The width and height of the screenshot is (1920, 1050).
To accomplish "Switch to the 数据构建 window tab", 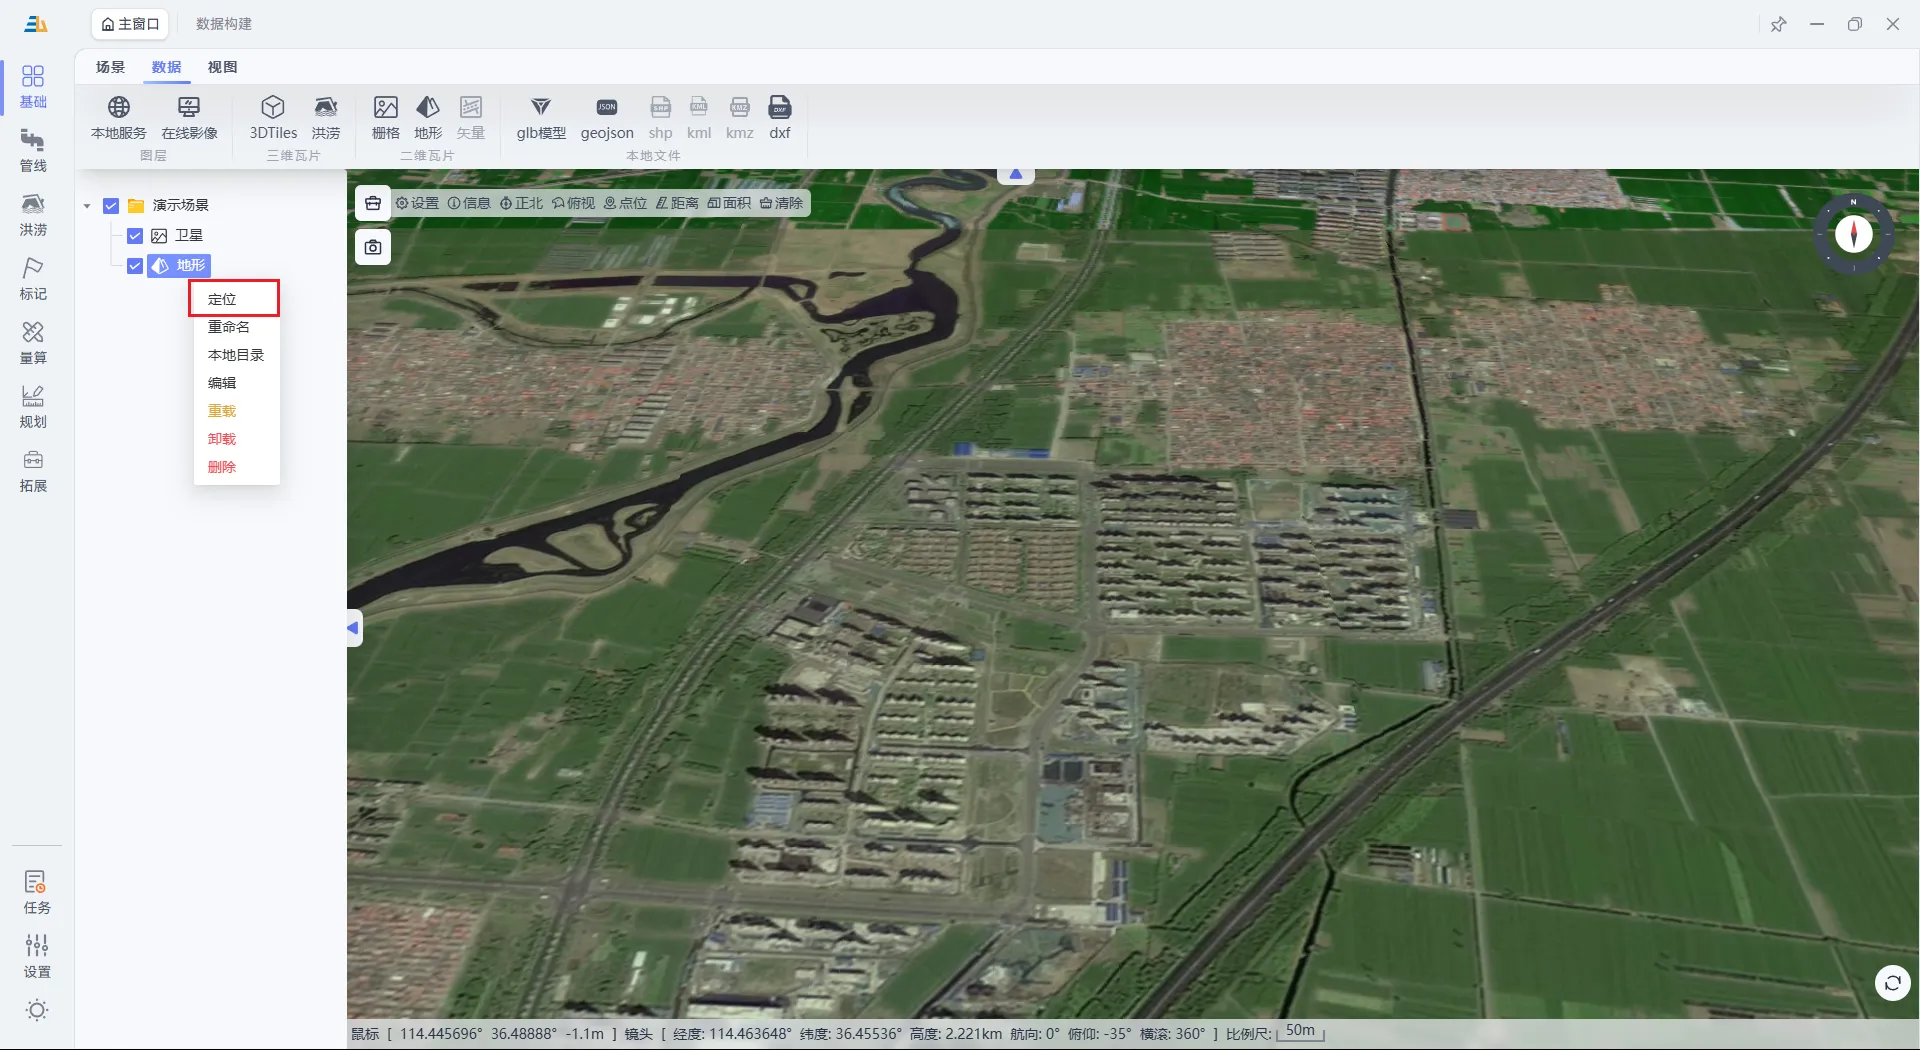I will tap(224, 24).
